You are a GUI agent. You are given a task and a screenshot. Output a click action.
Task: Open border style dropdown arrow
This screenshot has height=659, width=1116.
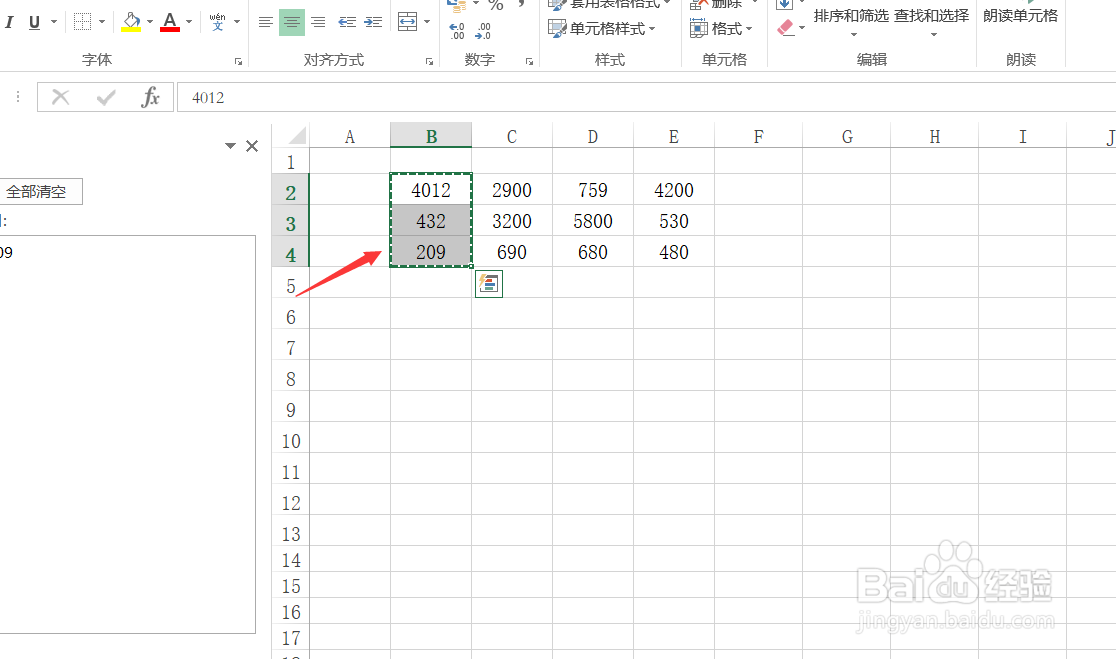[102, 22]
